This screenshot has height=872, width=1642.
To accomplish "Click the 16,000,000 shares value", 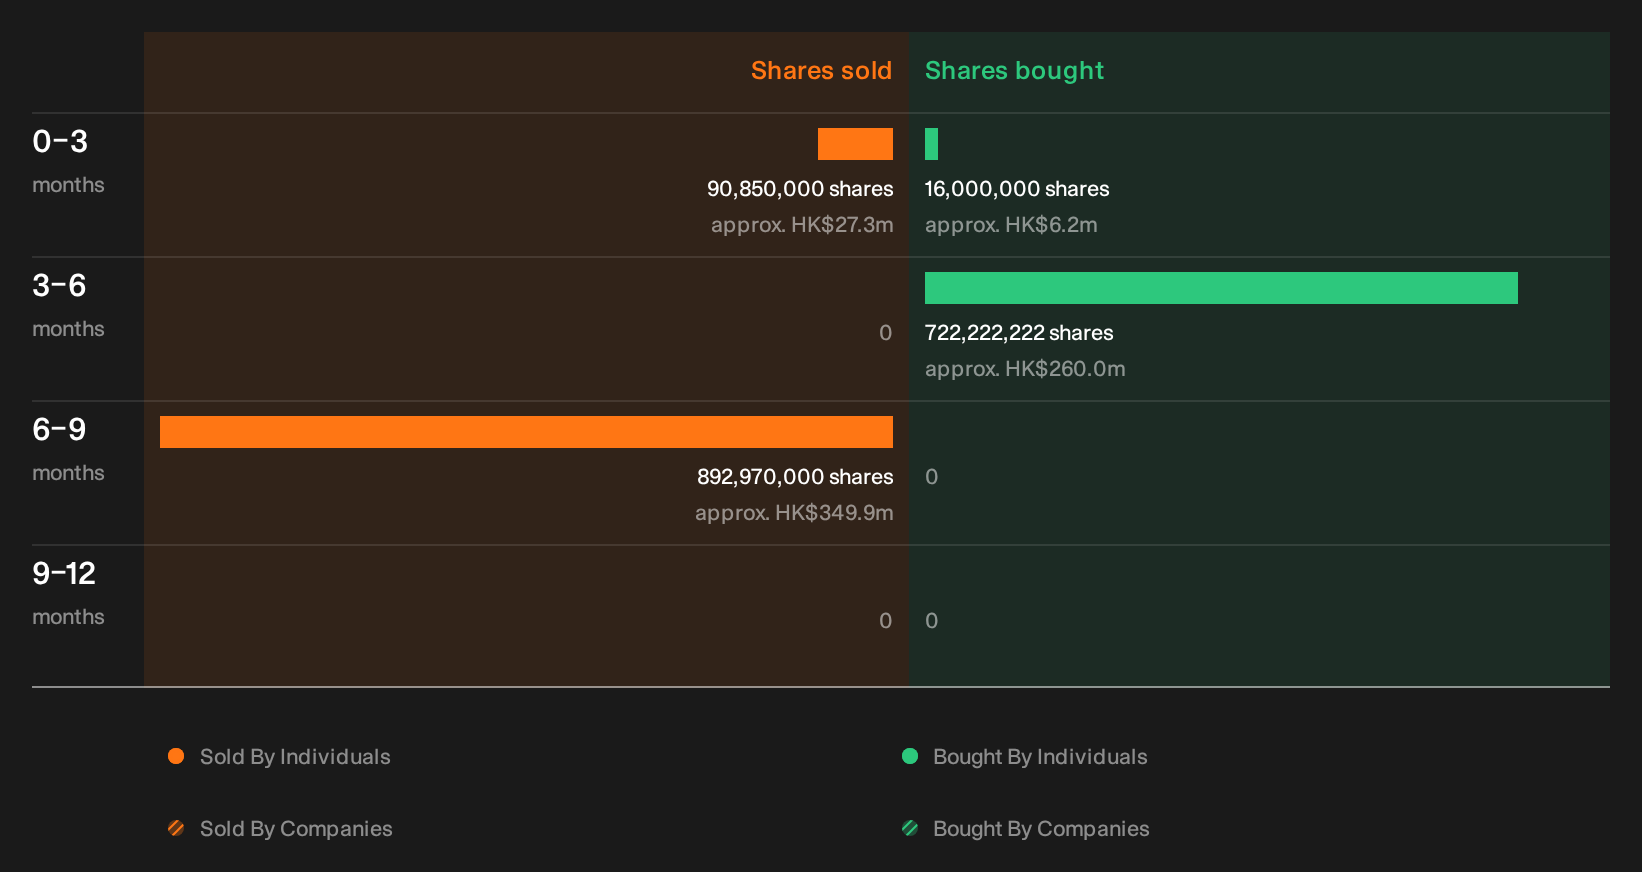I will [1017, 189].
